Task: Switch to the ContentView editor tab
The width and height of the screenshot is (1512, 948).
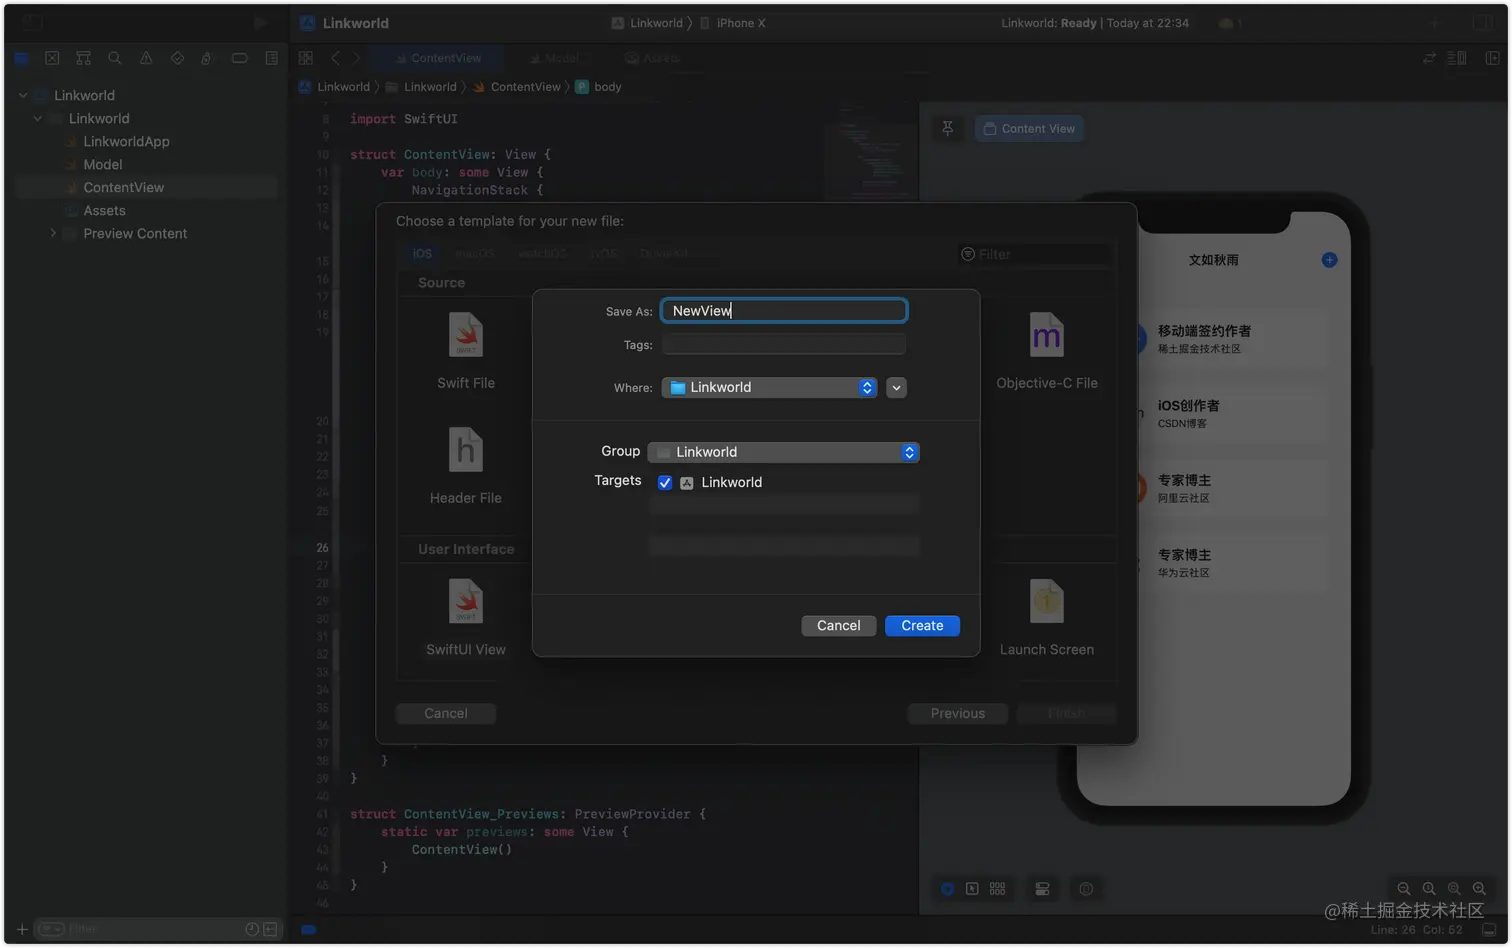Action: pos(437,58)
